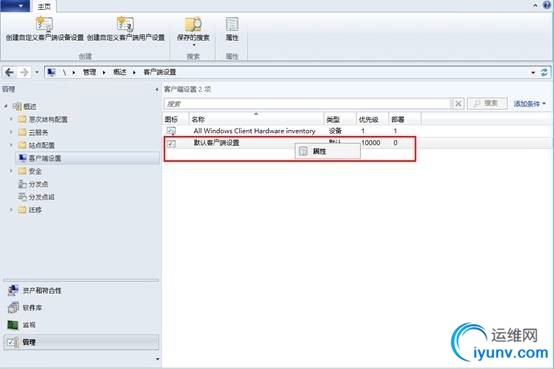Select 分发点 node in tree
Image resolution: width=554 pixels, height=369 pixels.
[x=38, y=184]
